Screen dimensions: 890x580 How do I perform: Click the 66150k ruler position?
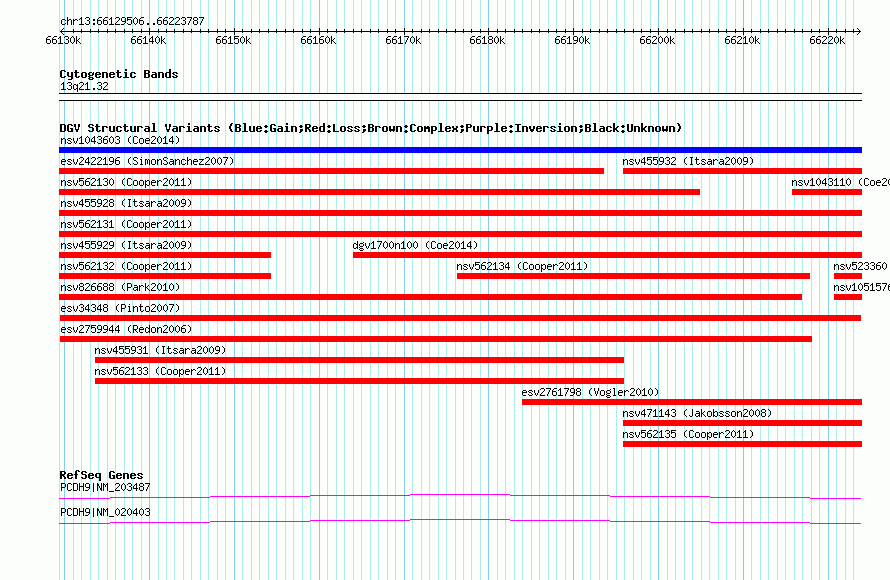(x=233, y=40)
